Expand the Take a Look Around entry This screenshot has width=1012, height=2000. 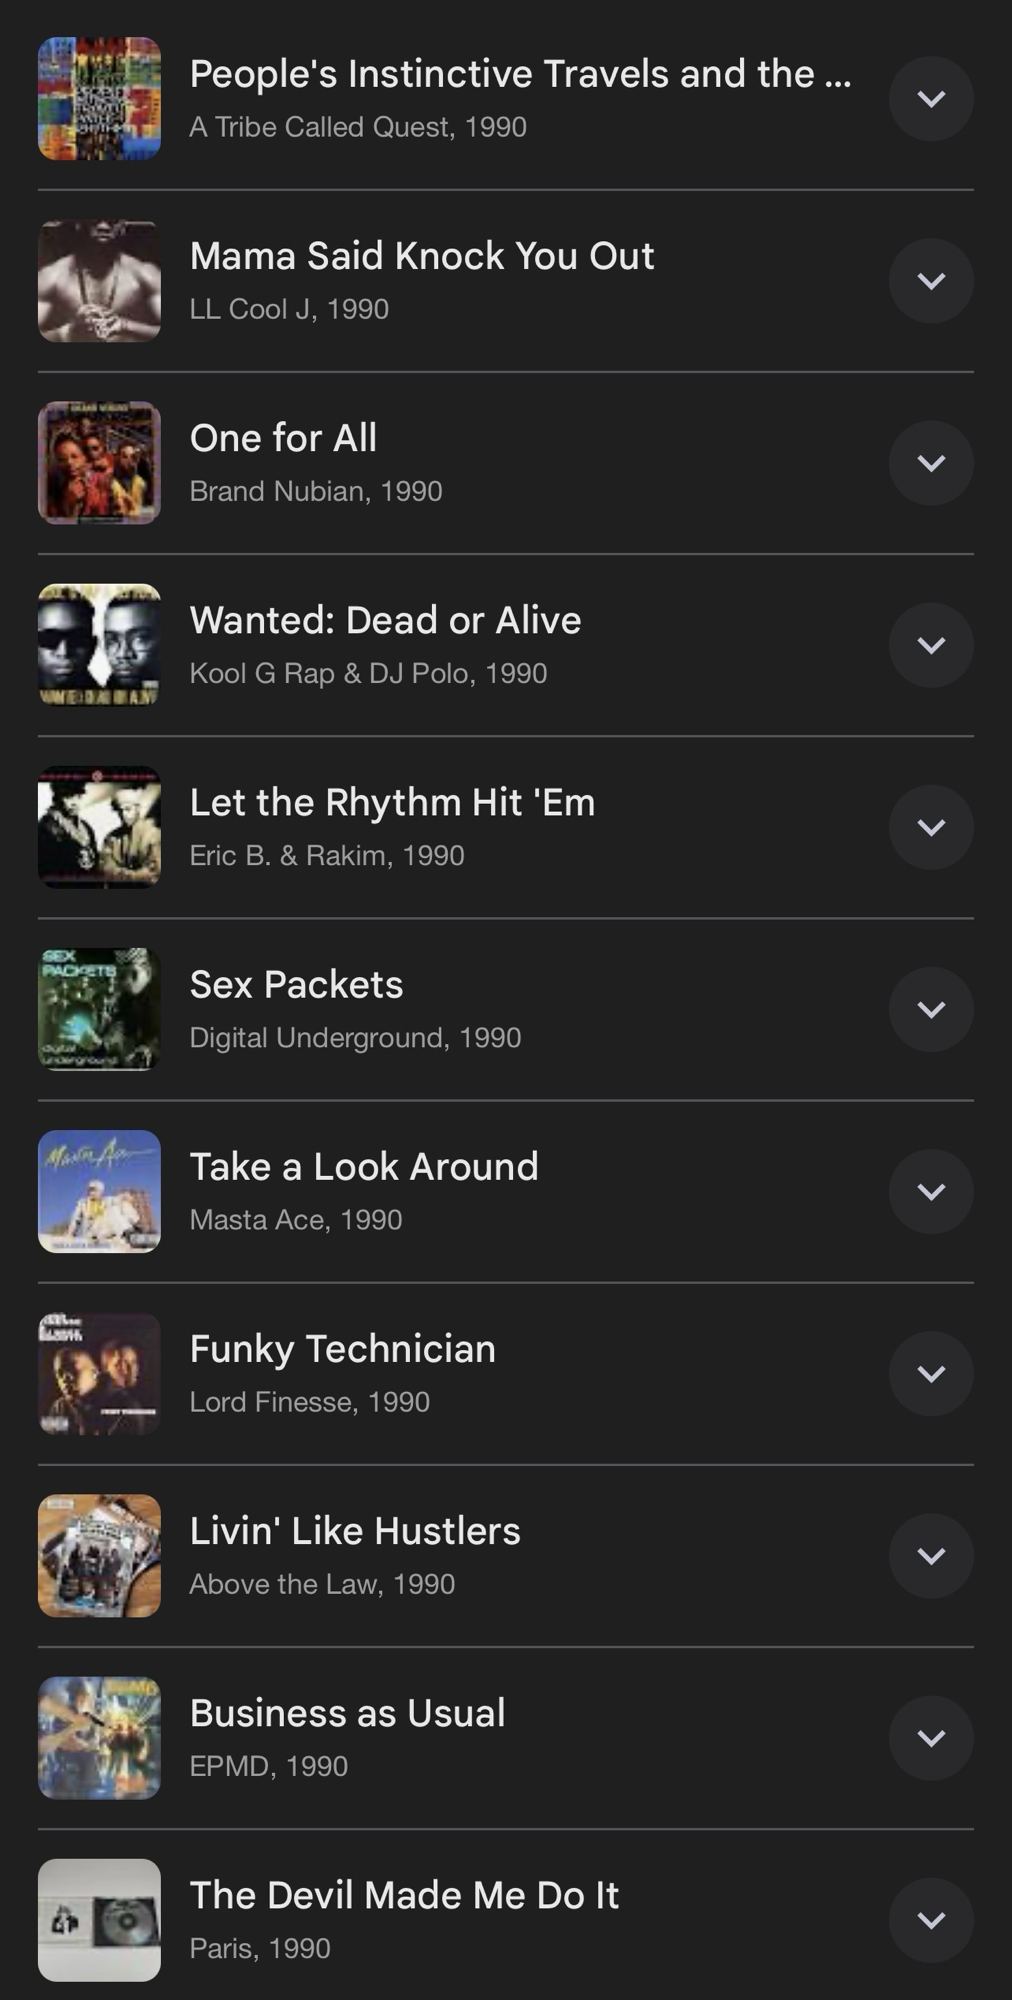[x=931, y=1191]
